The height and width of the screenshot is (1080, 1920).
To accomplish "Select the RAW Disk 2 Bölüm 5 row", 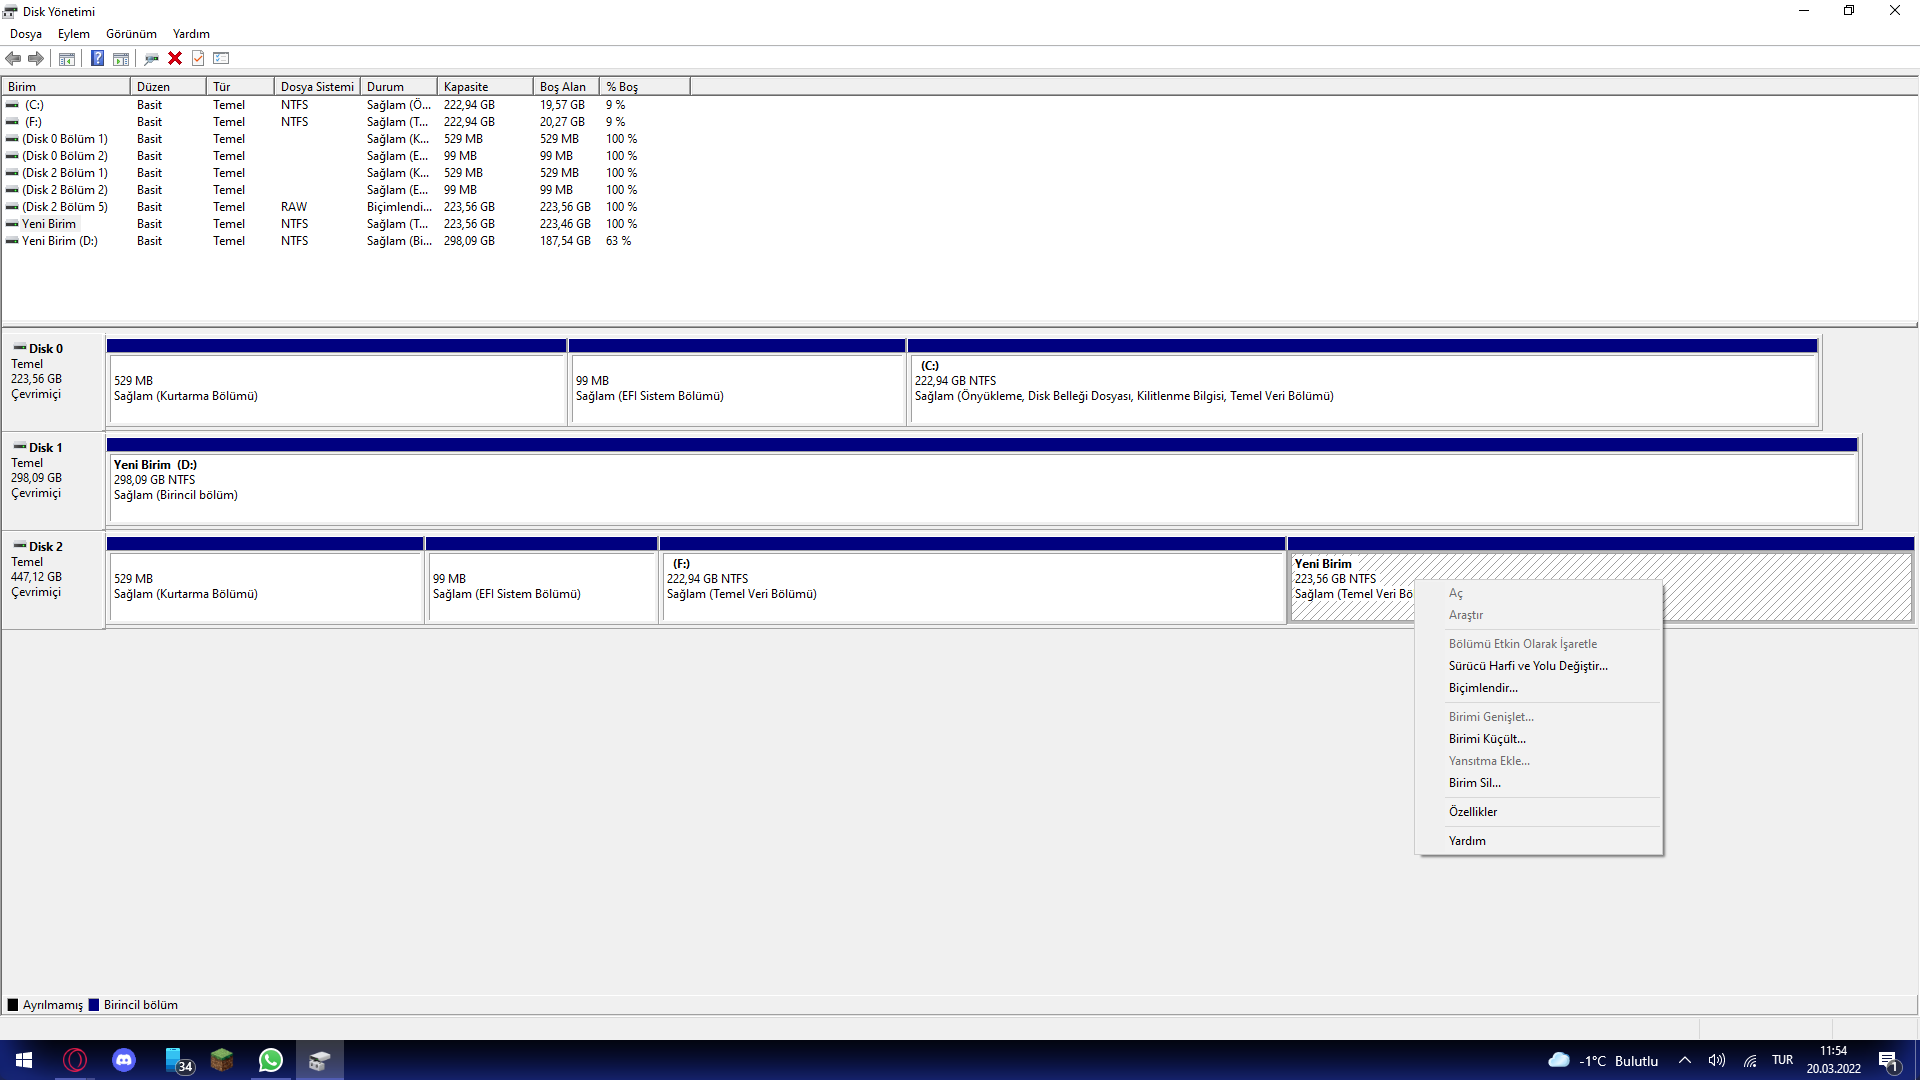I will tap(65, 207).
